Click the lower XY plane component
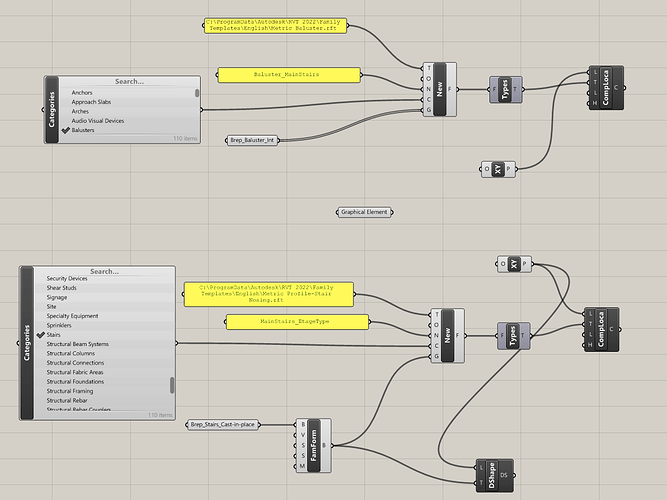The width and height of the screenshot is (667, 500). tap(514, 264)
